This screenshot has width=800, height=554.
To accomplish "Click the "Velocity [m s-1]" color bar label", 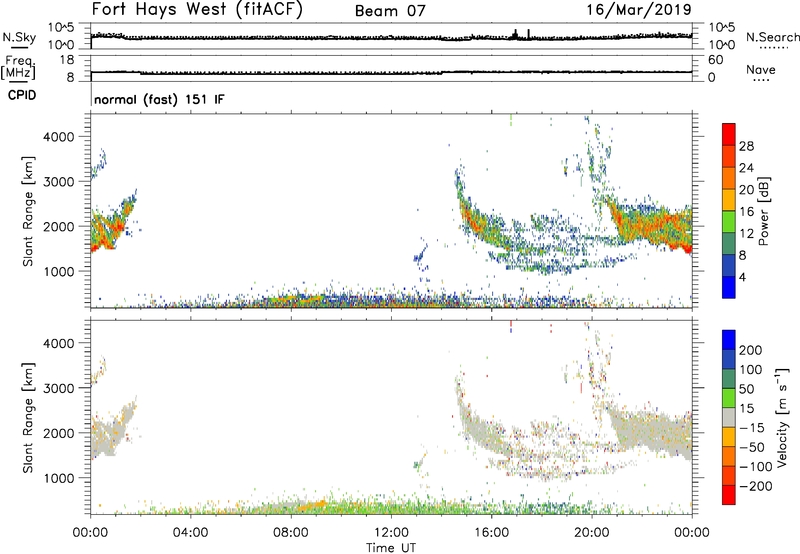I will click(782, 417).
